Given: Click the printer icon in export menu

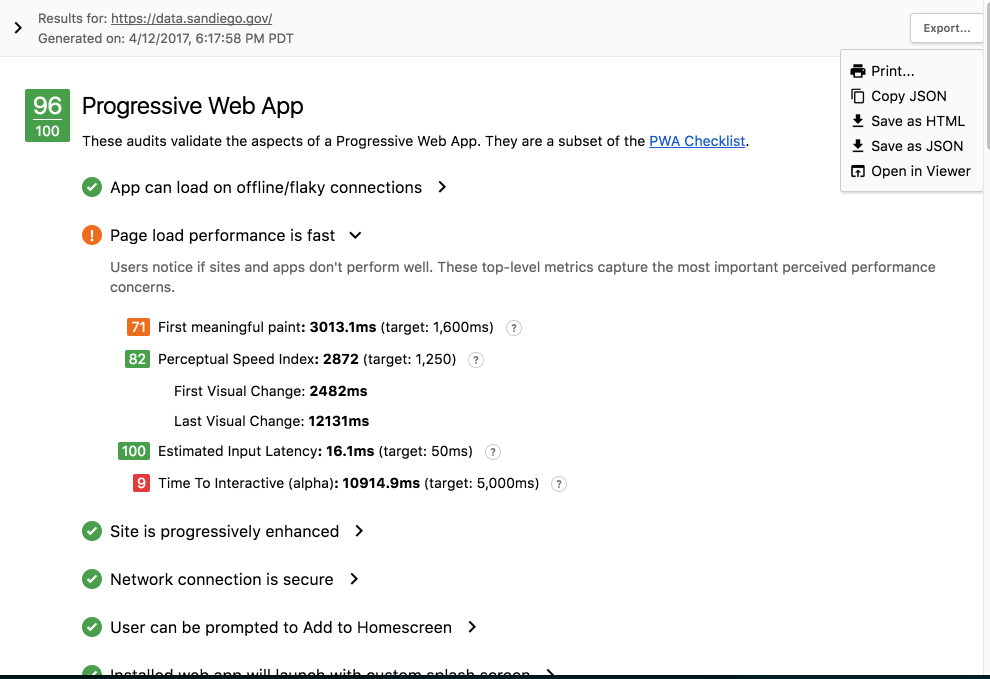Looking at the screenshot, I should point(857,71).
